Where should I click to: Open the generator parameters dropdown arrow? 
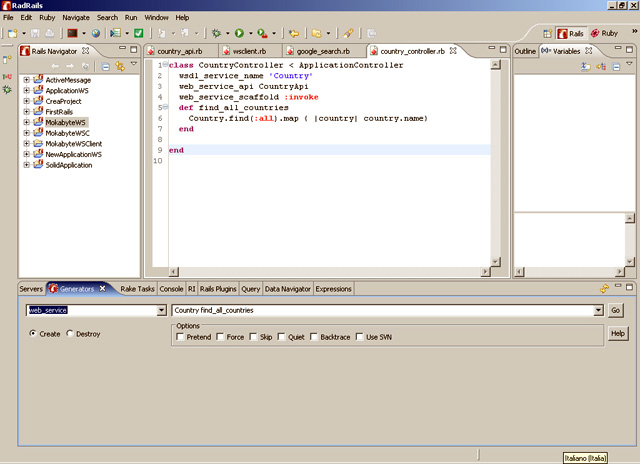coord(598,310)
